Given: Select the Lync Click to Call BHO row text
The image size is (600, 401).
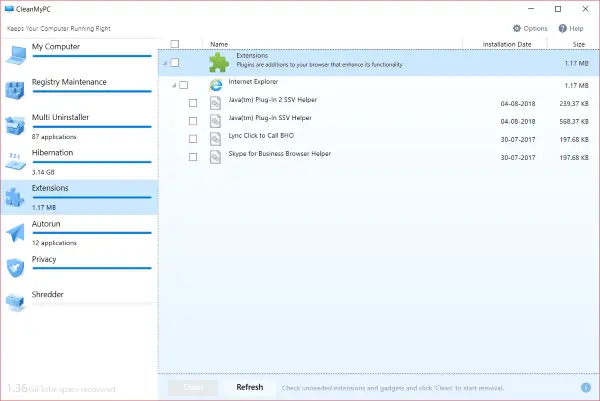Looking at the screenshot, I should [261, 135].
